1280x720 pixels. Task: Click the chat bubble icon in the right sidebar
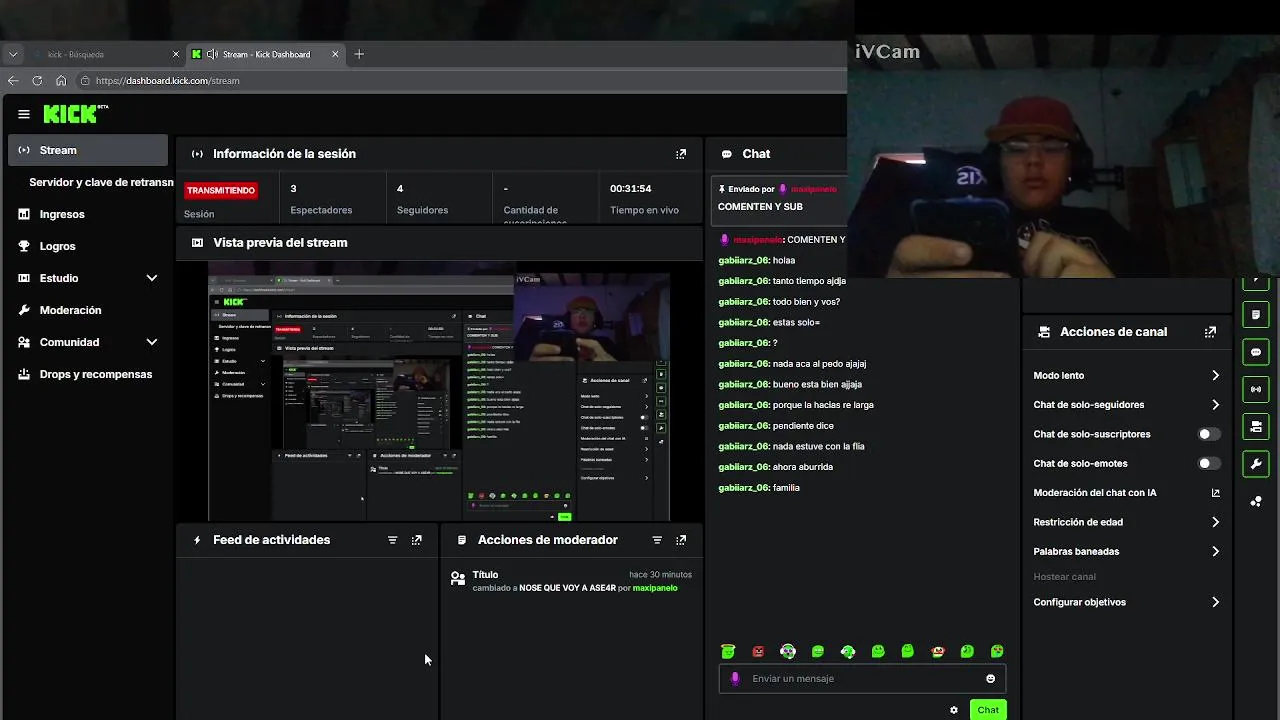pyautogui.click(x=1256, y=352)
